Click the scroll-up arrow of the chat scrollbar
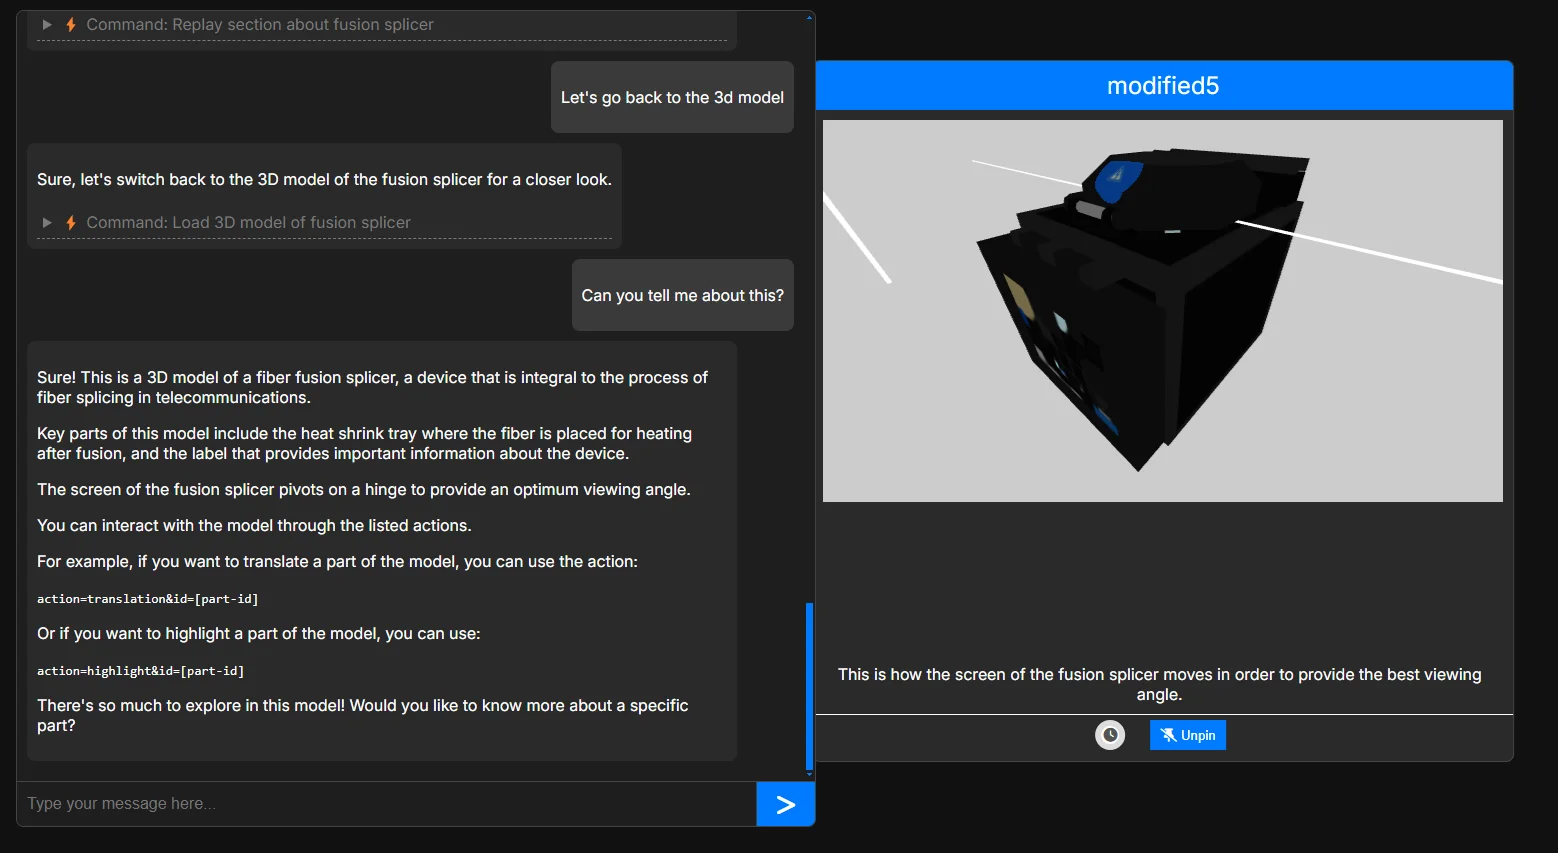Screen dimensions: 1558x853 (x=809, y=16)
